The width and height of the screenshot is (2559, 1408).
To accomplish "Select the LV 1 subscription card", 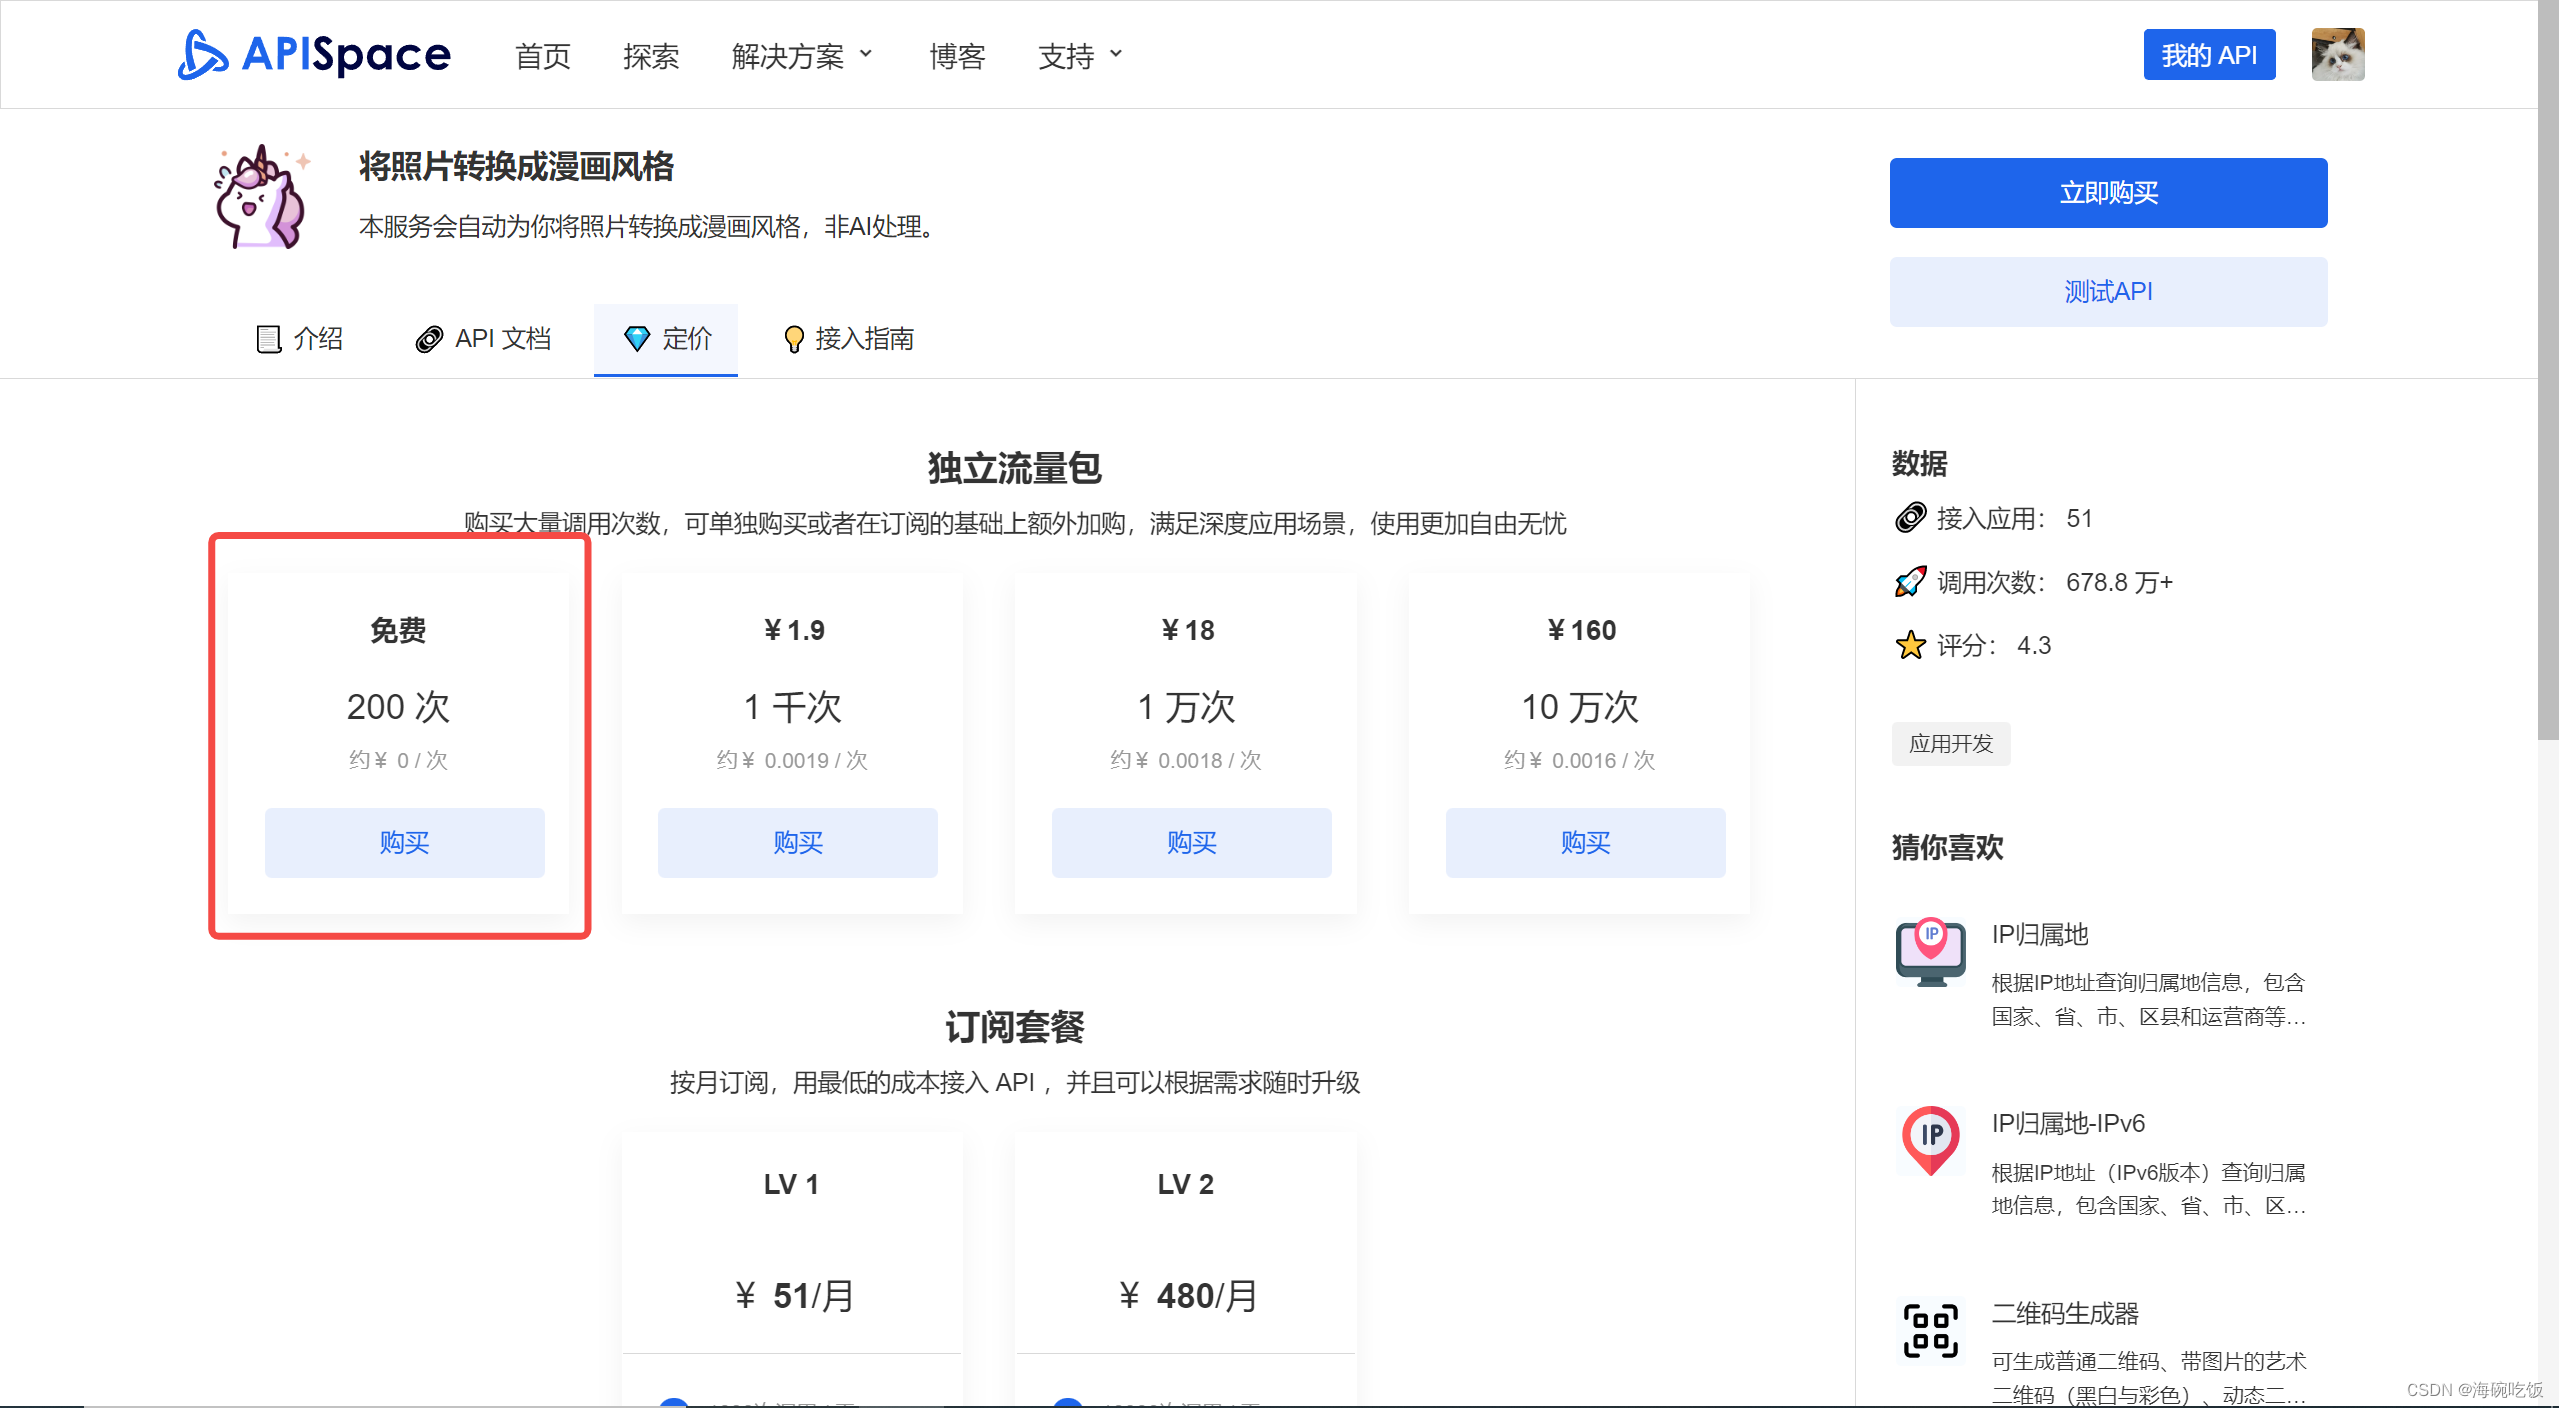I will [x=791, y=1268].
